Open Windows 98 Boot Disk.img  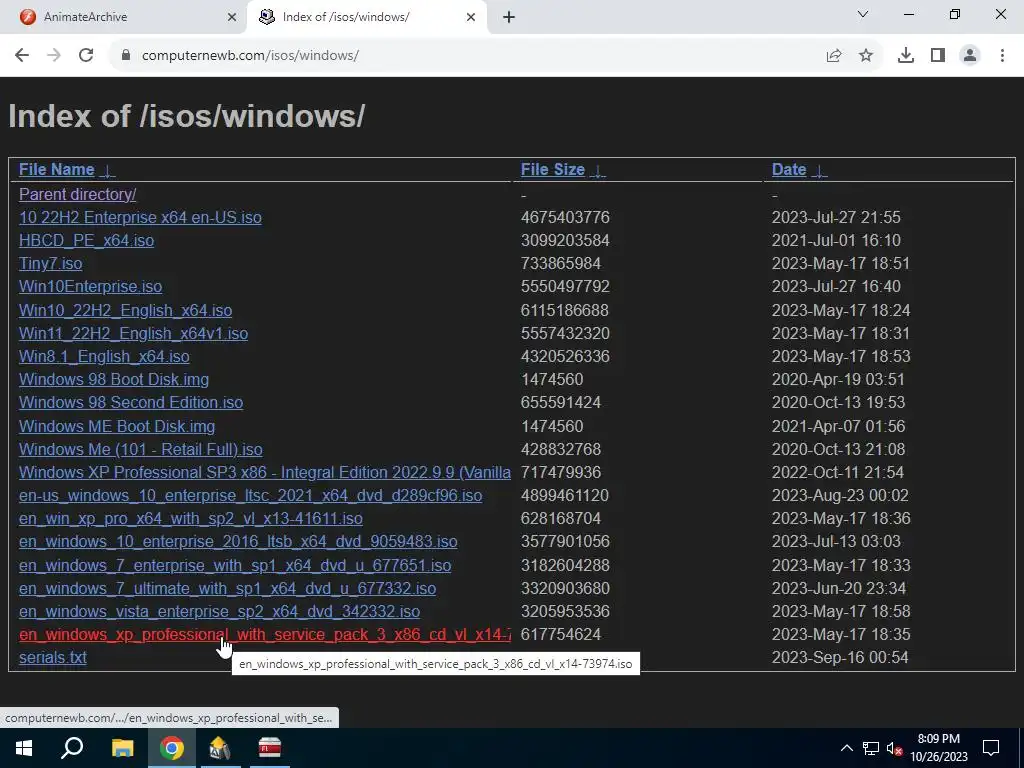point(114,379)
